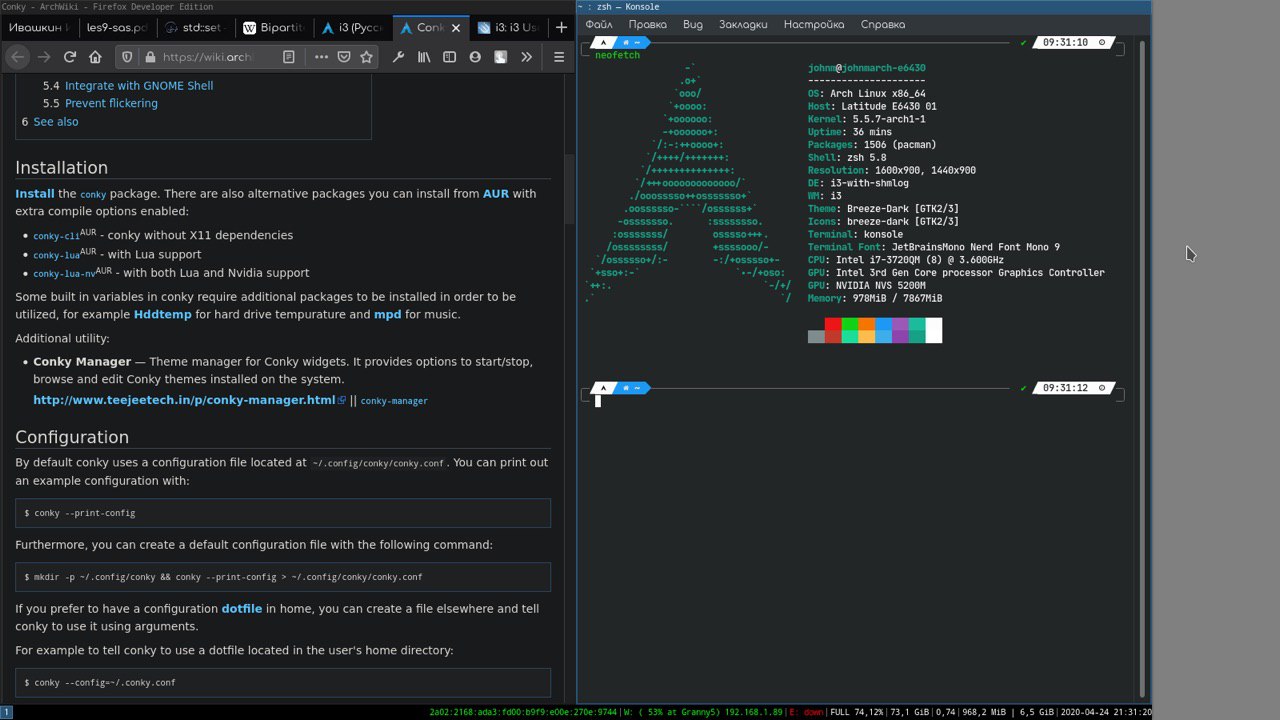Open Firefox account icon

(476, 57)
